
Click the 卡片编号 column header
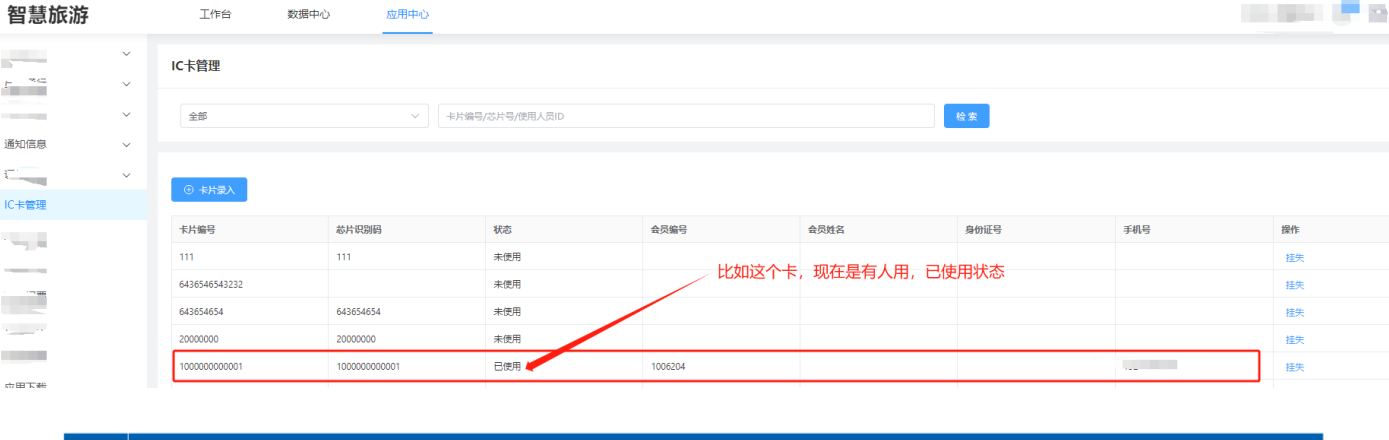(x=197, y=229)
